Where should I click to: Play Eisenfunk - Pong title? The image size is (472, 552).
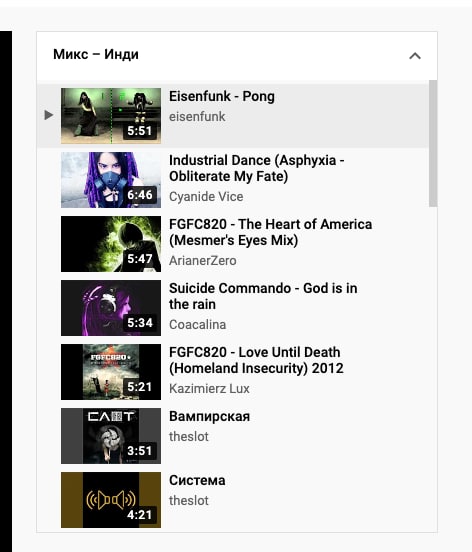coord(222,96)
